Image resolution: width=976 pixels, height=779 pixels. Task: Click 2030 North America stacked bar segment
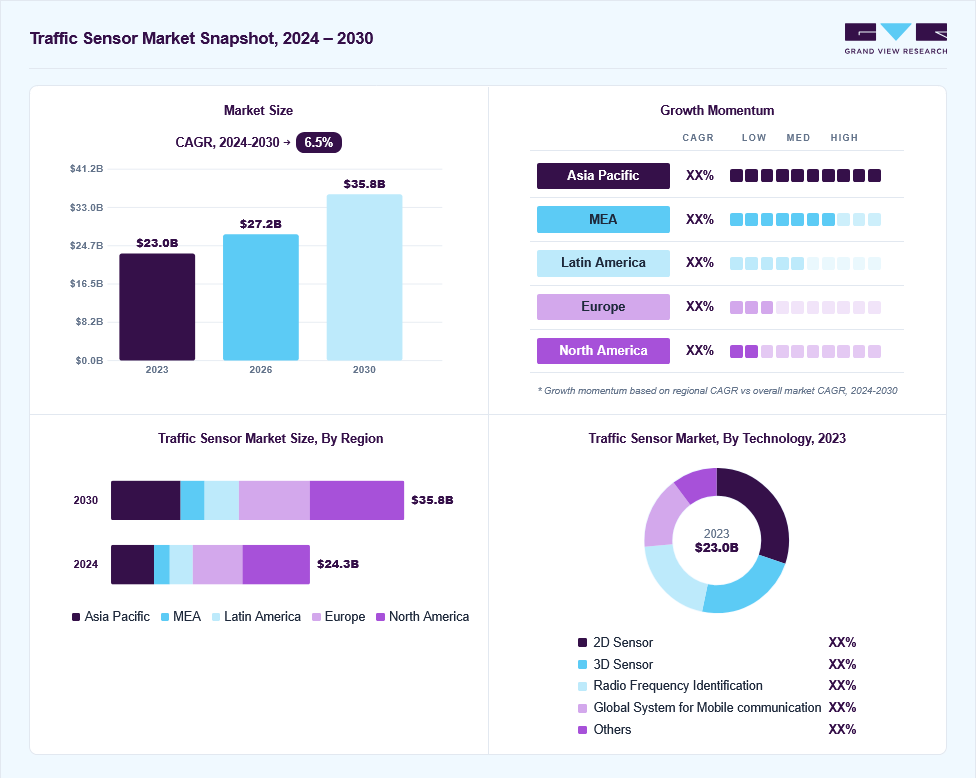pos(357,500)
